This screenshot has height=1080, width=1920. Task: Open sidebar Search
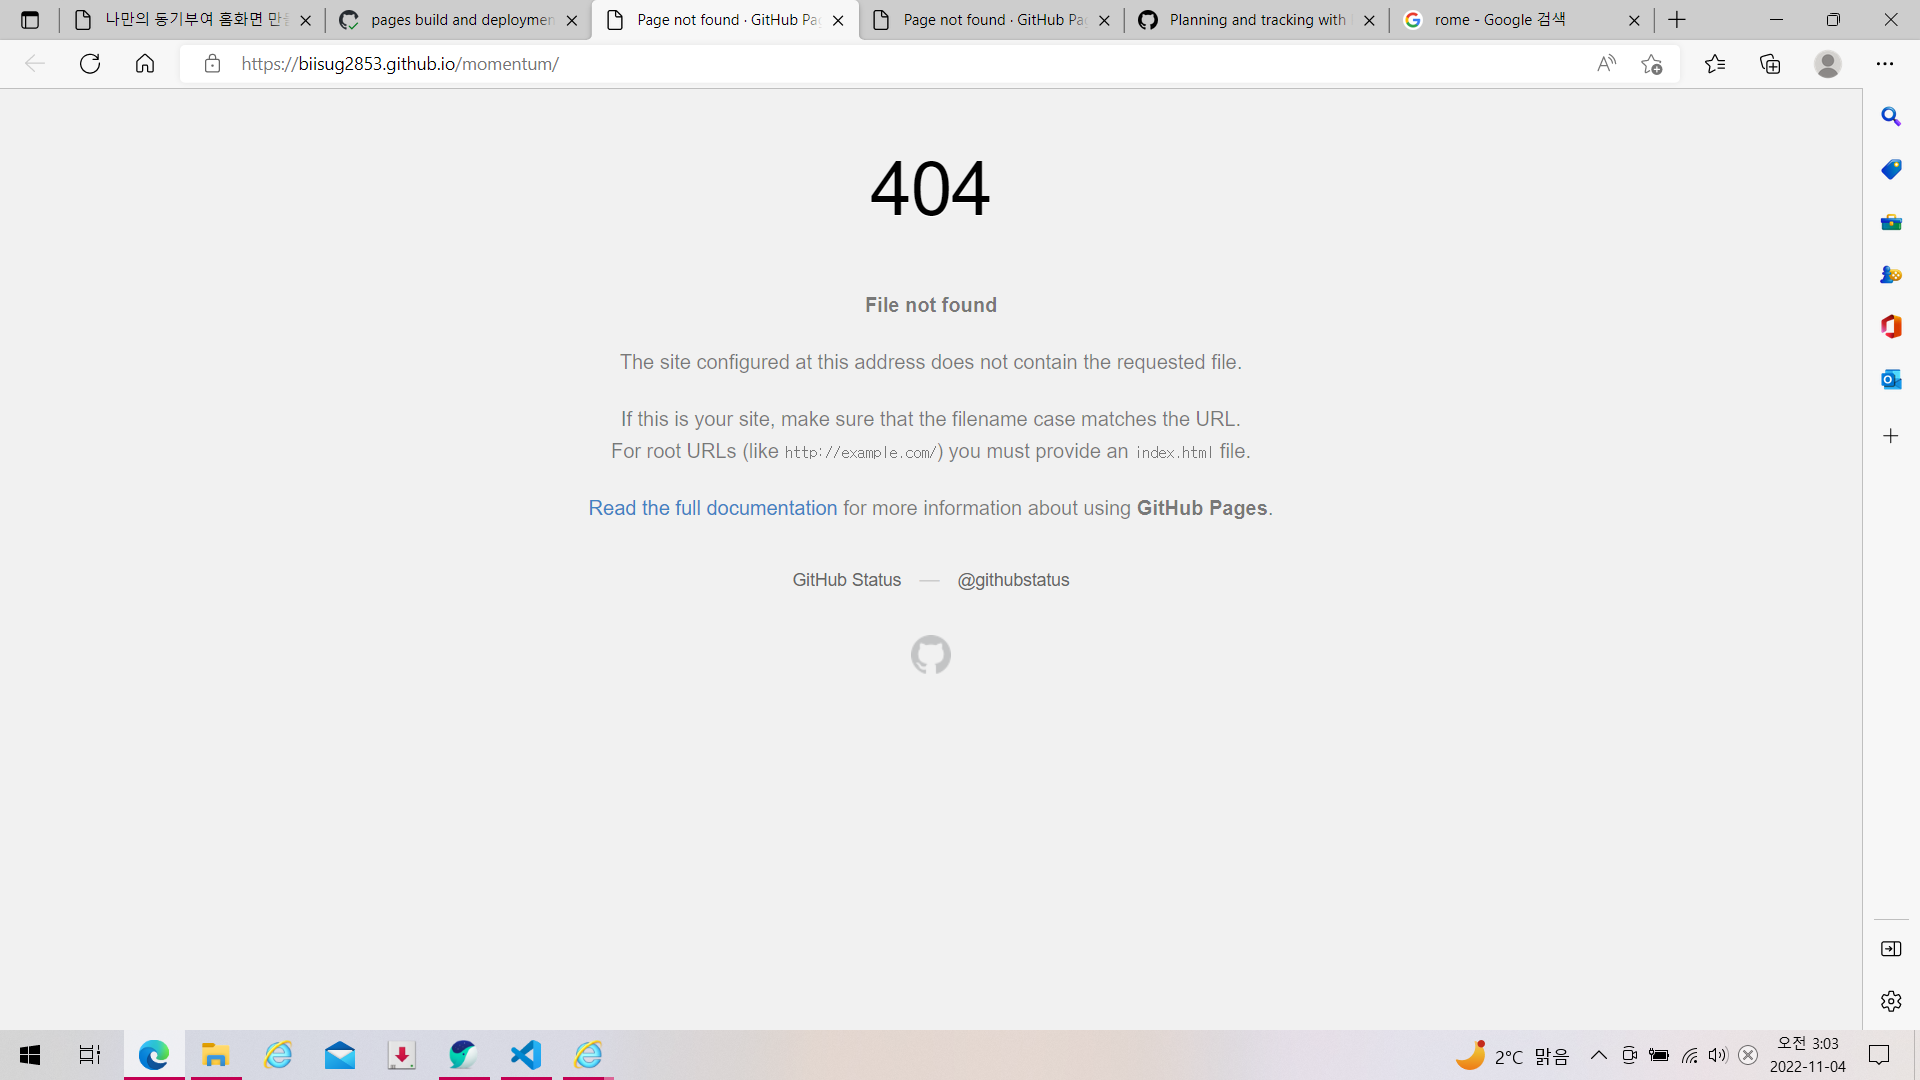(x=1891, y=117)
